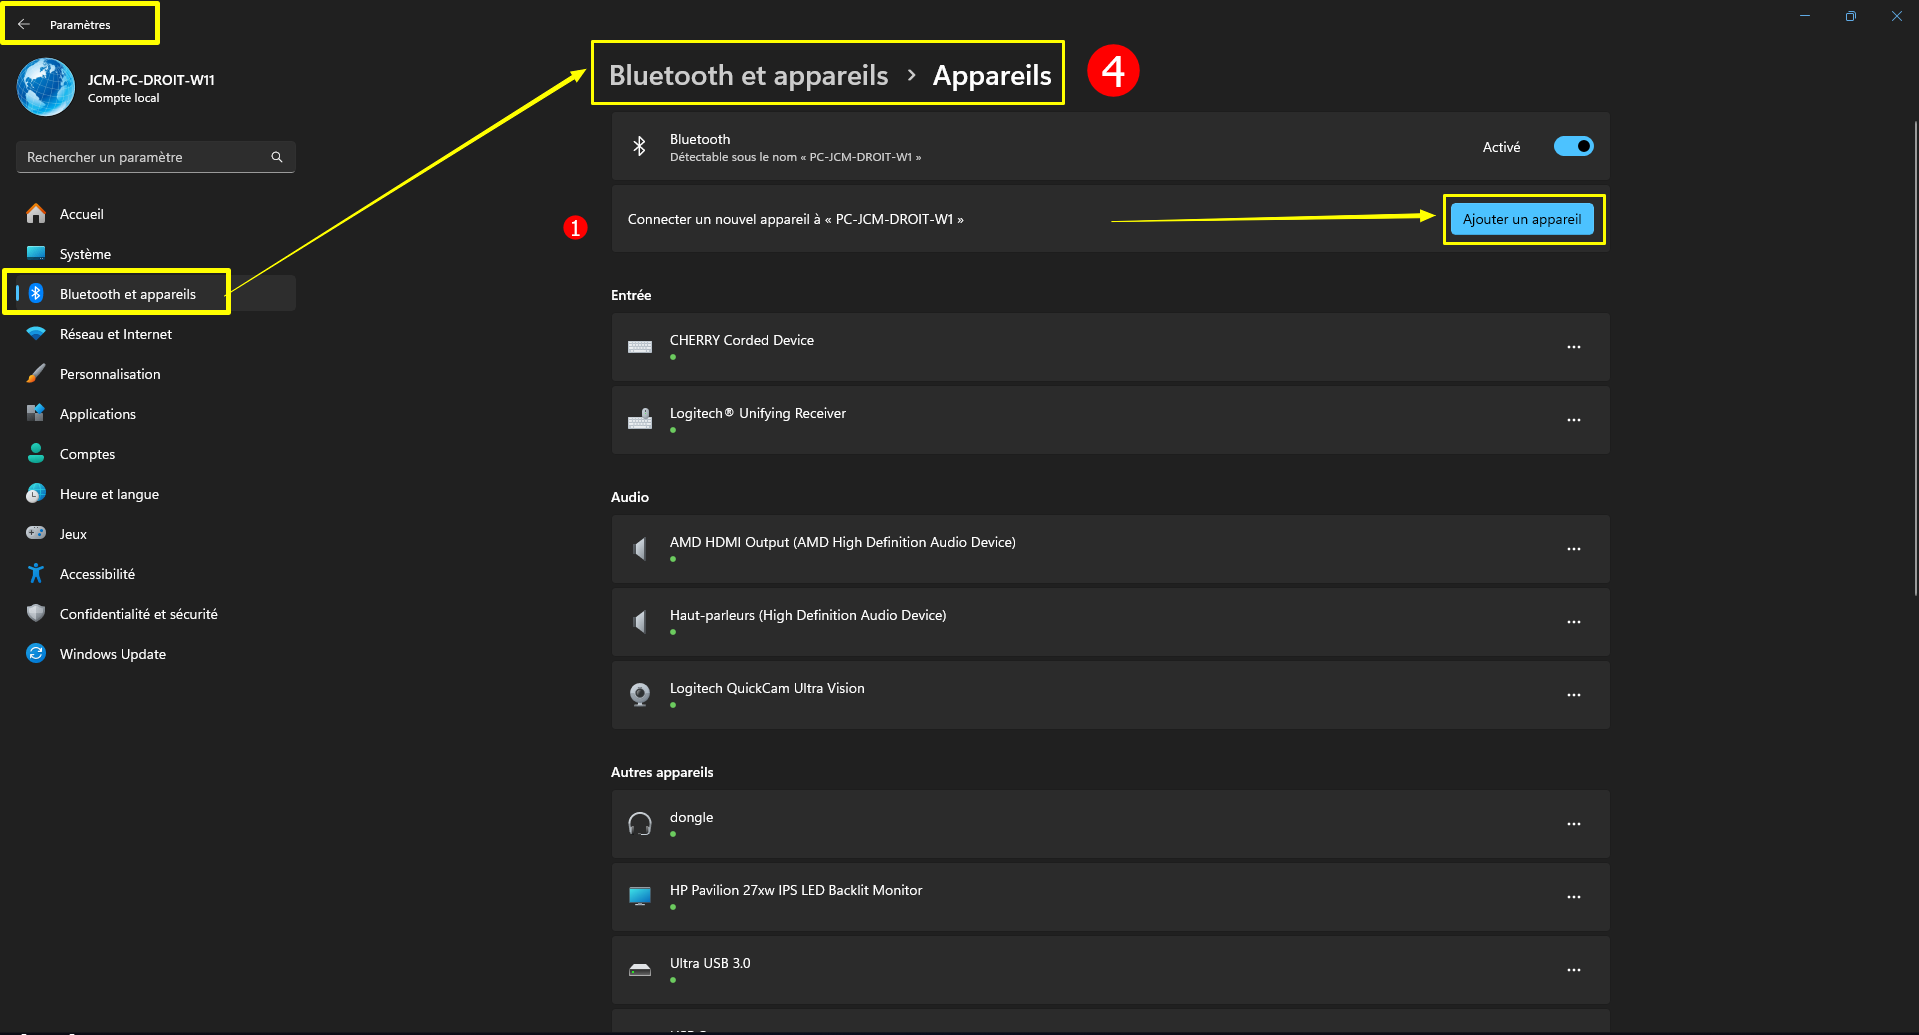Viewport: 1919px width, 1035px height.
Task: Open more options for AMD HDMI Output
Action: (x=1574, y=549)
